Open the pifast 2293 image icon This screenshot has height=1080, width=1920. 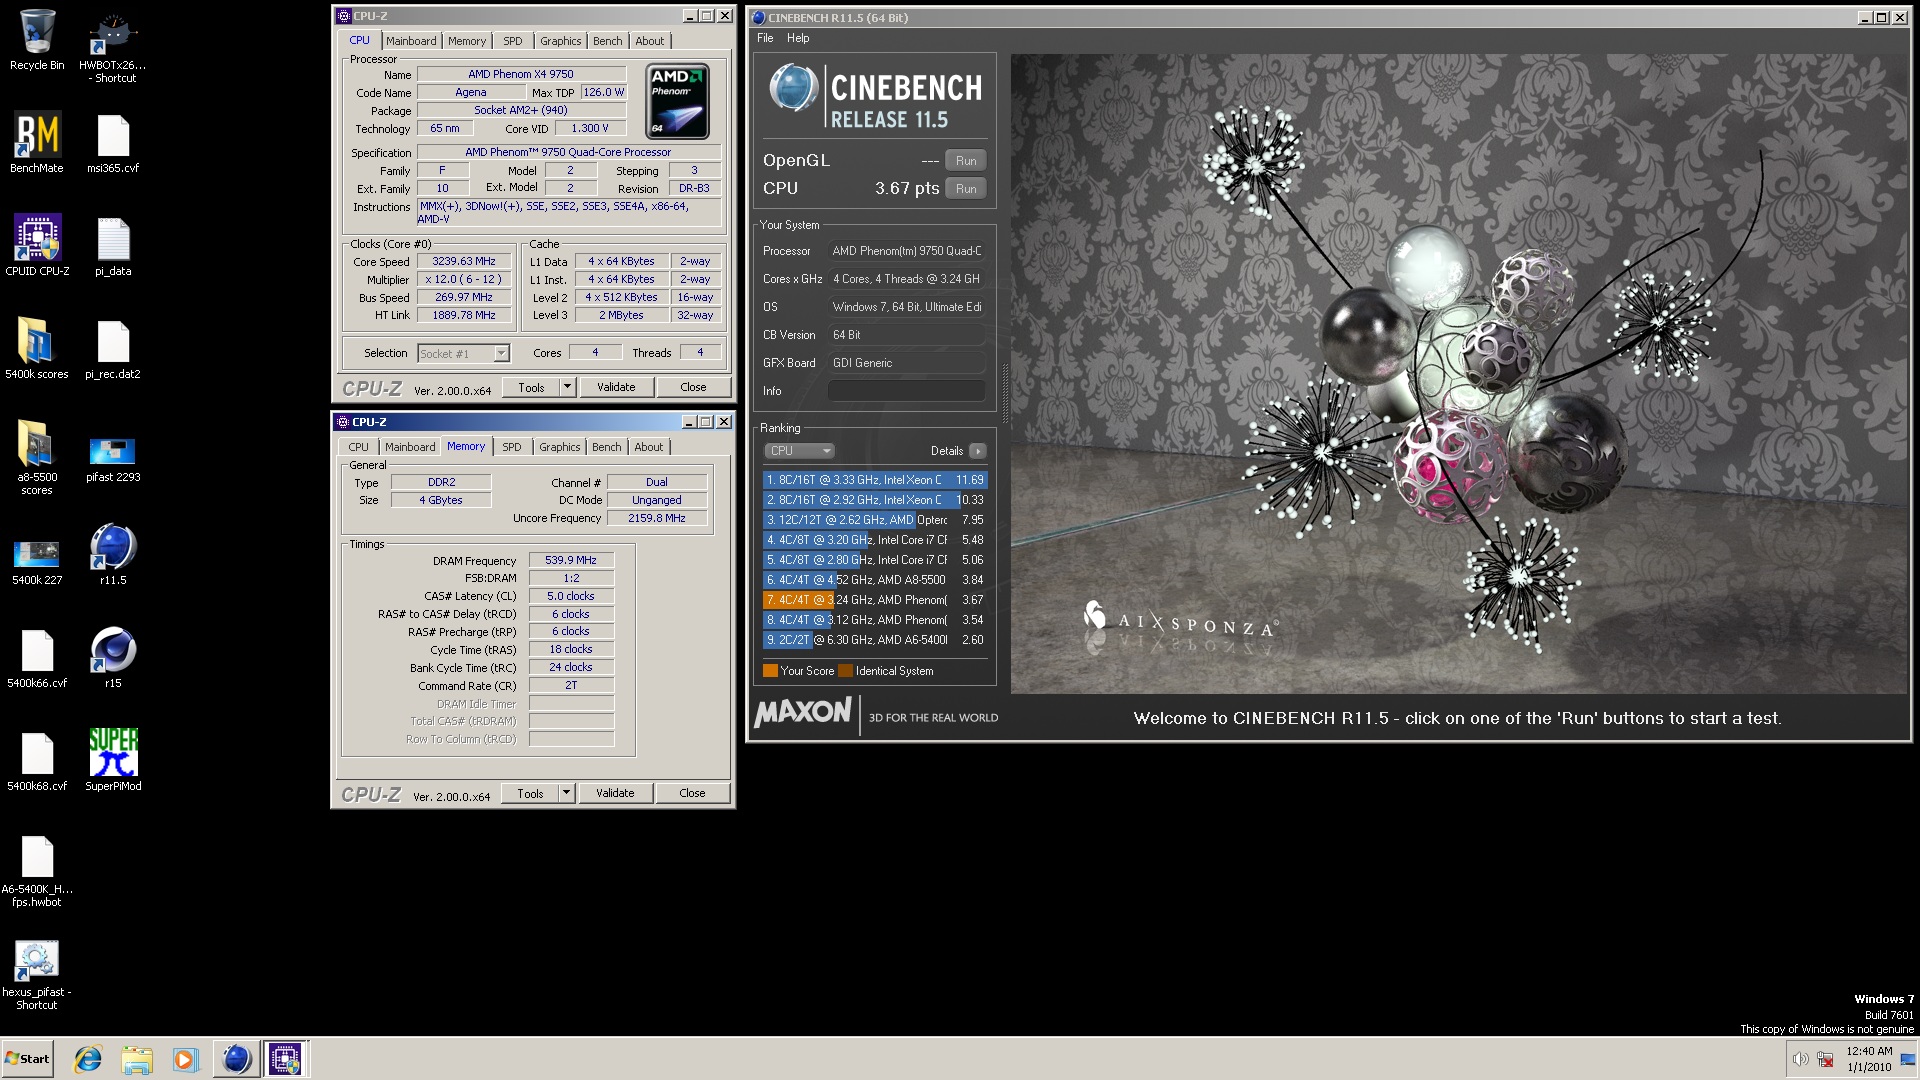(113, 457)
